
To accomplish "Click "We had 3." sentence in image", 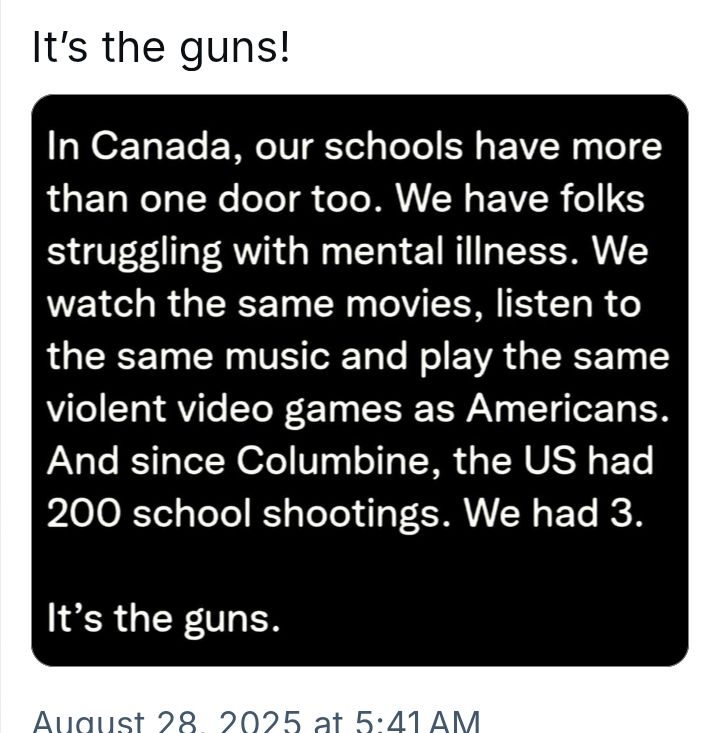I will pyautogui.click(x=553, y=513).
